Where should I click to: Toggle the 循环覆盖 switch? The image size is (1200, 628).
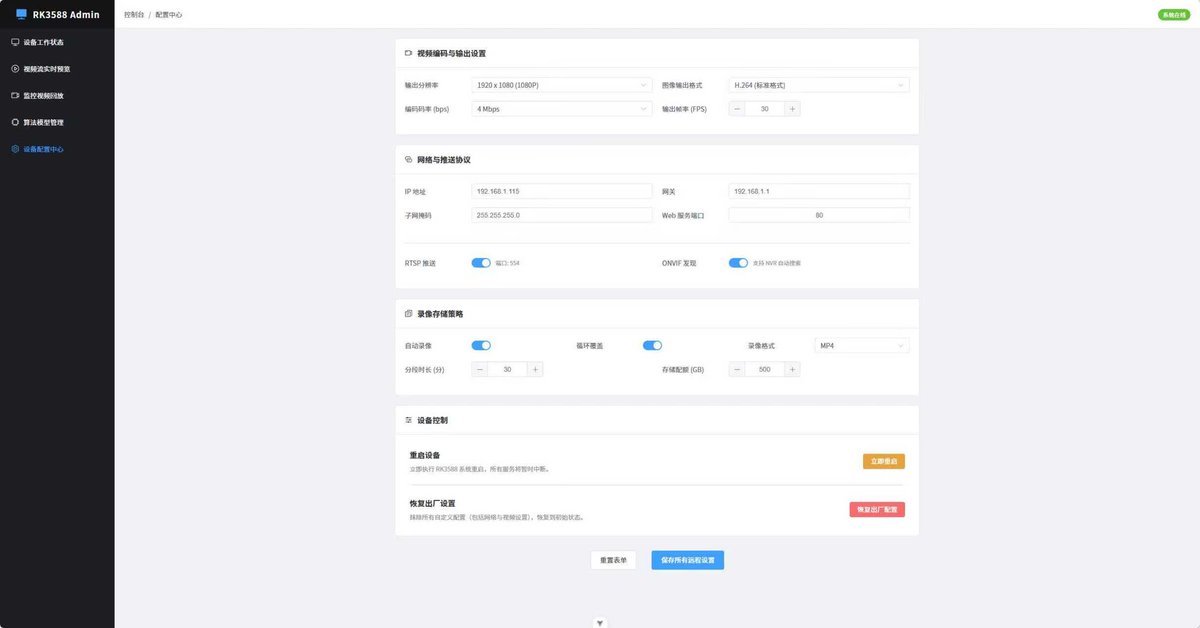tap(652, 345)
